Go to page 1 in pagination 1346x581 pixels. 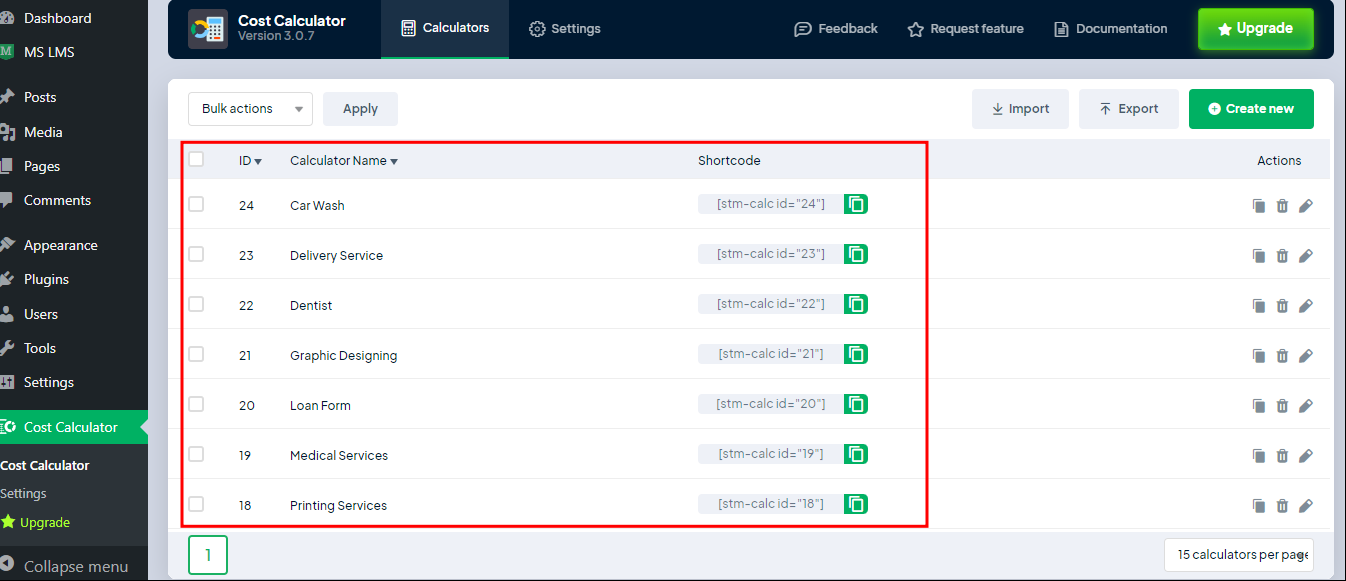[x=208, y=555]
